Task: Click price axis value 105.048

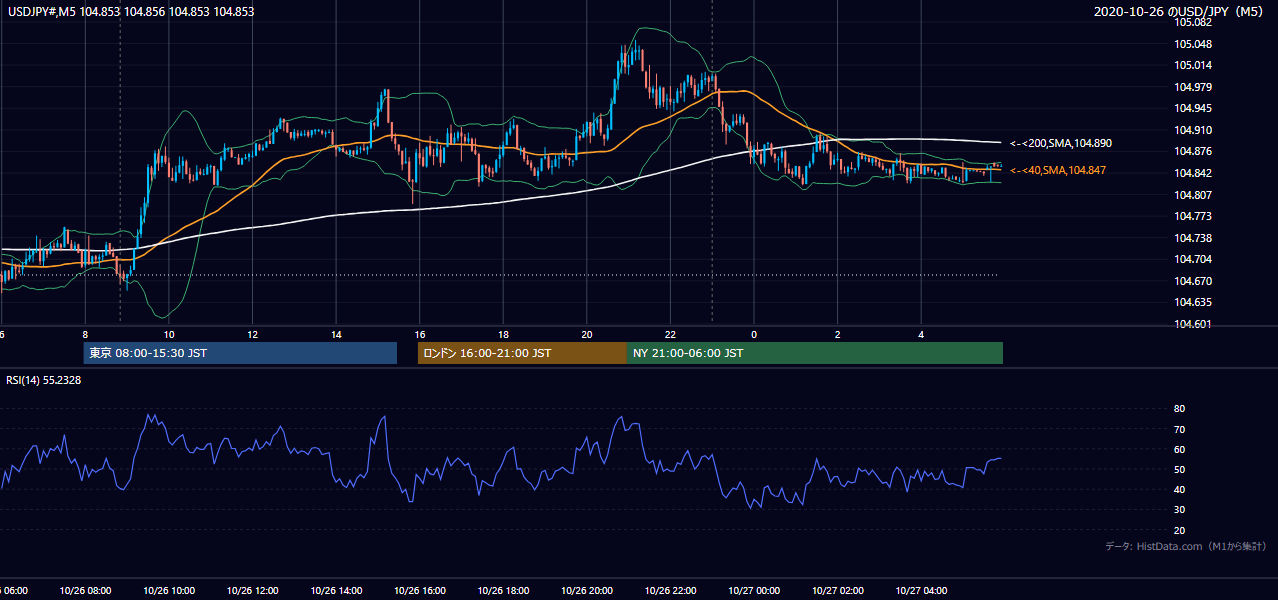Action: pos(1193,44)
